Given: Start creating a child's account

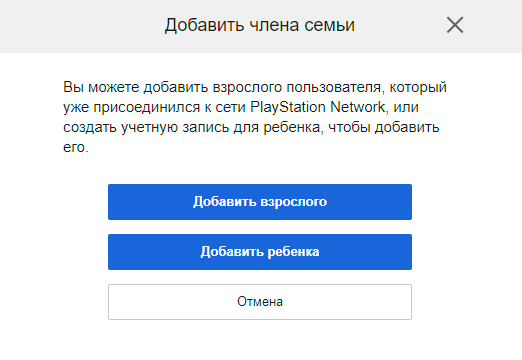Looking at the screenshot, I should pyautogui.click(x=260, y=252).
